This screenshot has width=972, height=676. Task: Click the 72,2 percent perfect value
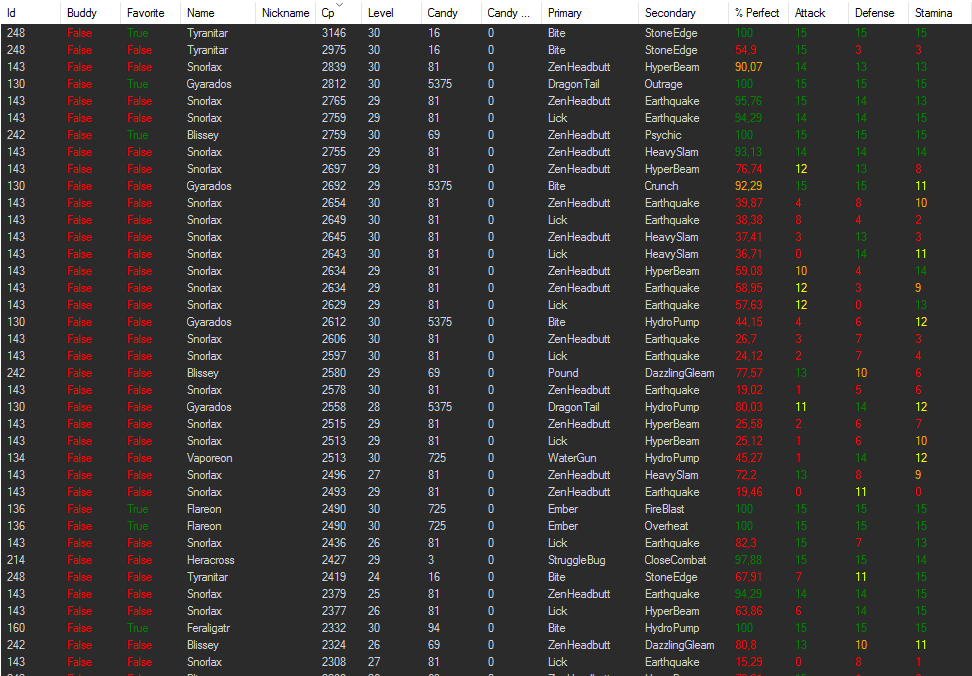pyautogui.click(x=746, y=475)
